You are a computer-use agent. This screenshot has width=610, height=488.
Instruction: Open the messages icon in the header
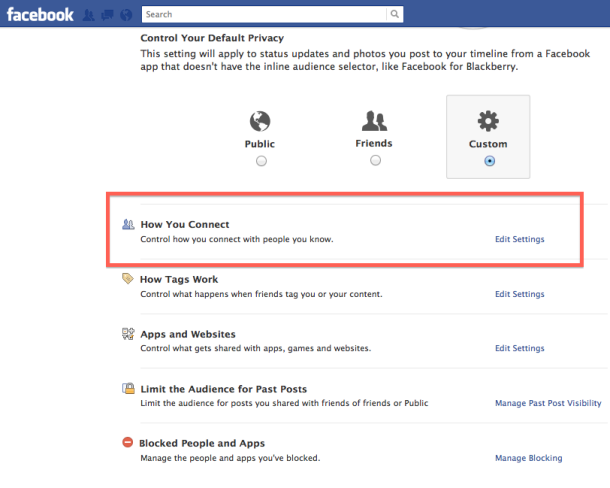(x=106, y=15)
